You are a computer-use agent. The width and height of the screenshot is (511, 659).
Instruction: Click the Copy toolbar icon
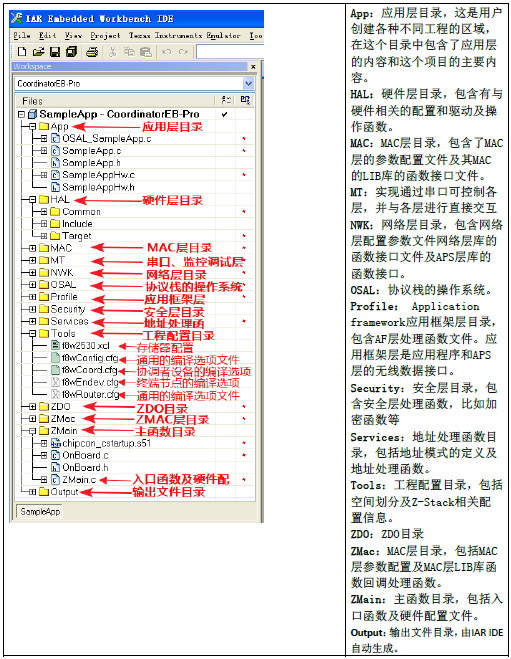[x=129, y=52]
